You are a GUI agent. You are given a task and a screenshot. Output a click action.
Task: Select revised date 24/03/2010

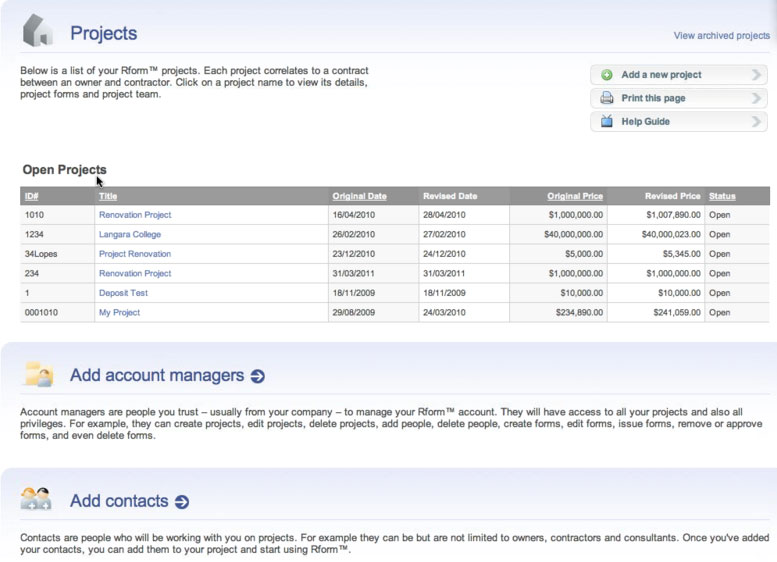coord(444,312)
